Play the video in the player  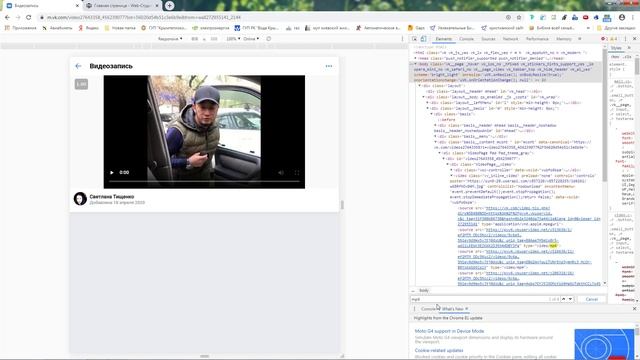(x=112, y=173)
